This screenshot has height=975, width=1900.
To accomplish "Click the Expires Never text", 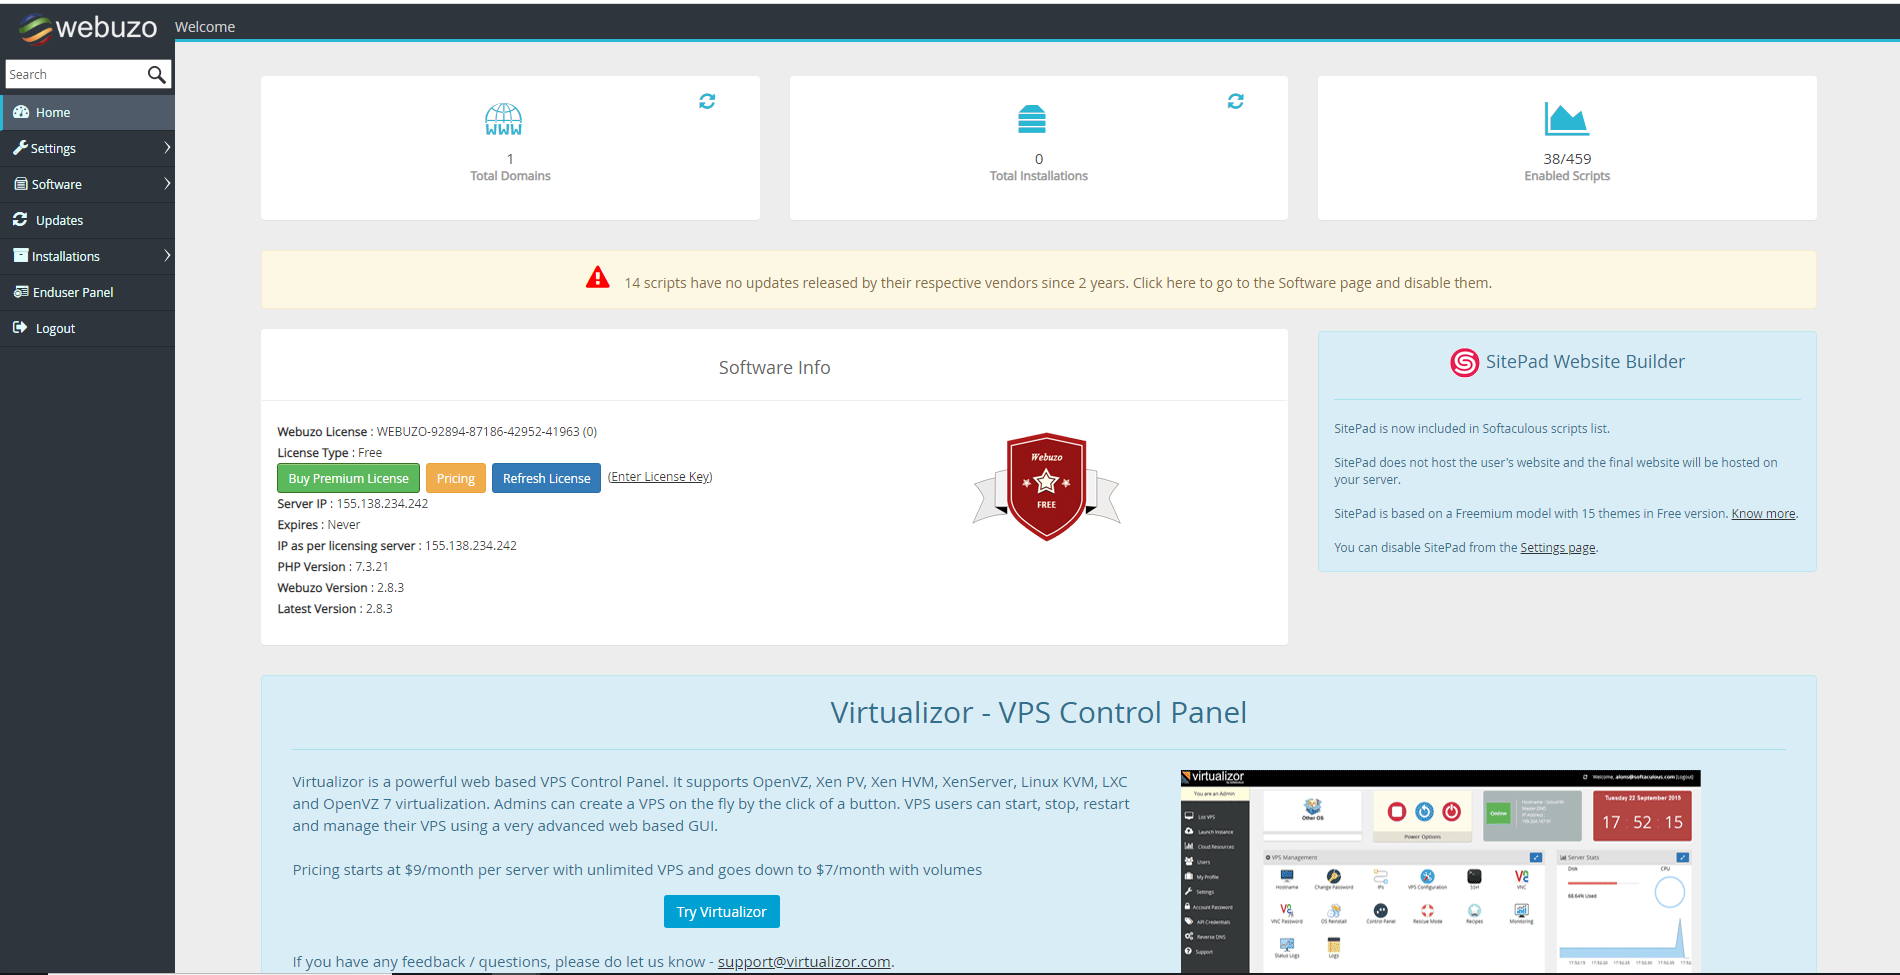I will [319, 525].
